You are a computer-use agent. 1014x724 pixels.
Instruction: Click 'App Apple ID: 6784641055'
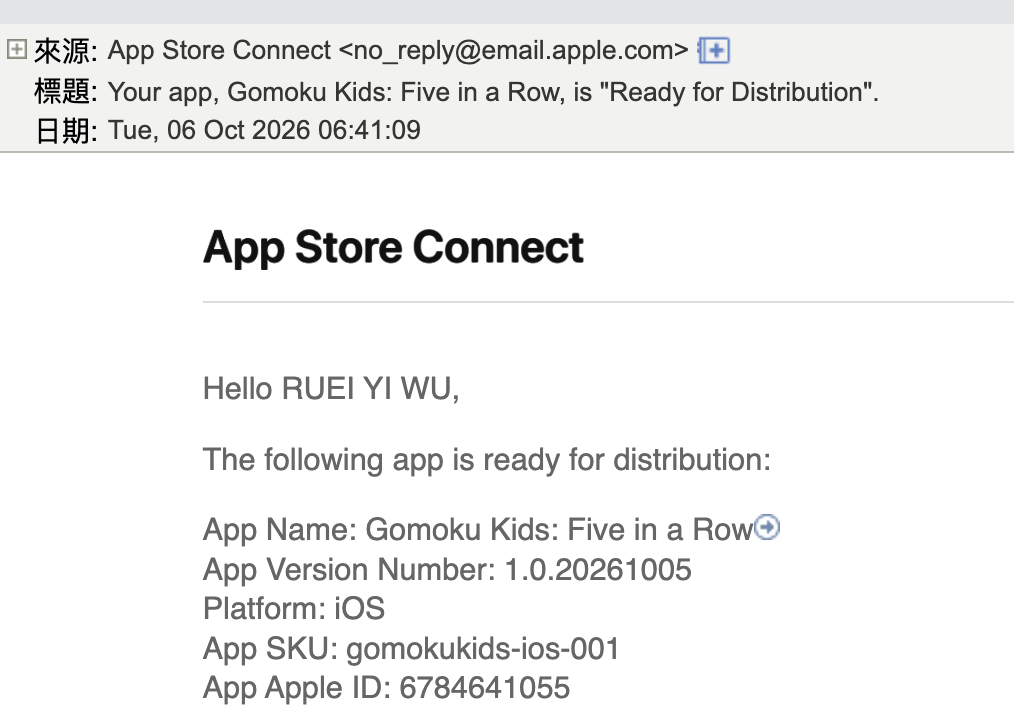click(387, 688)
